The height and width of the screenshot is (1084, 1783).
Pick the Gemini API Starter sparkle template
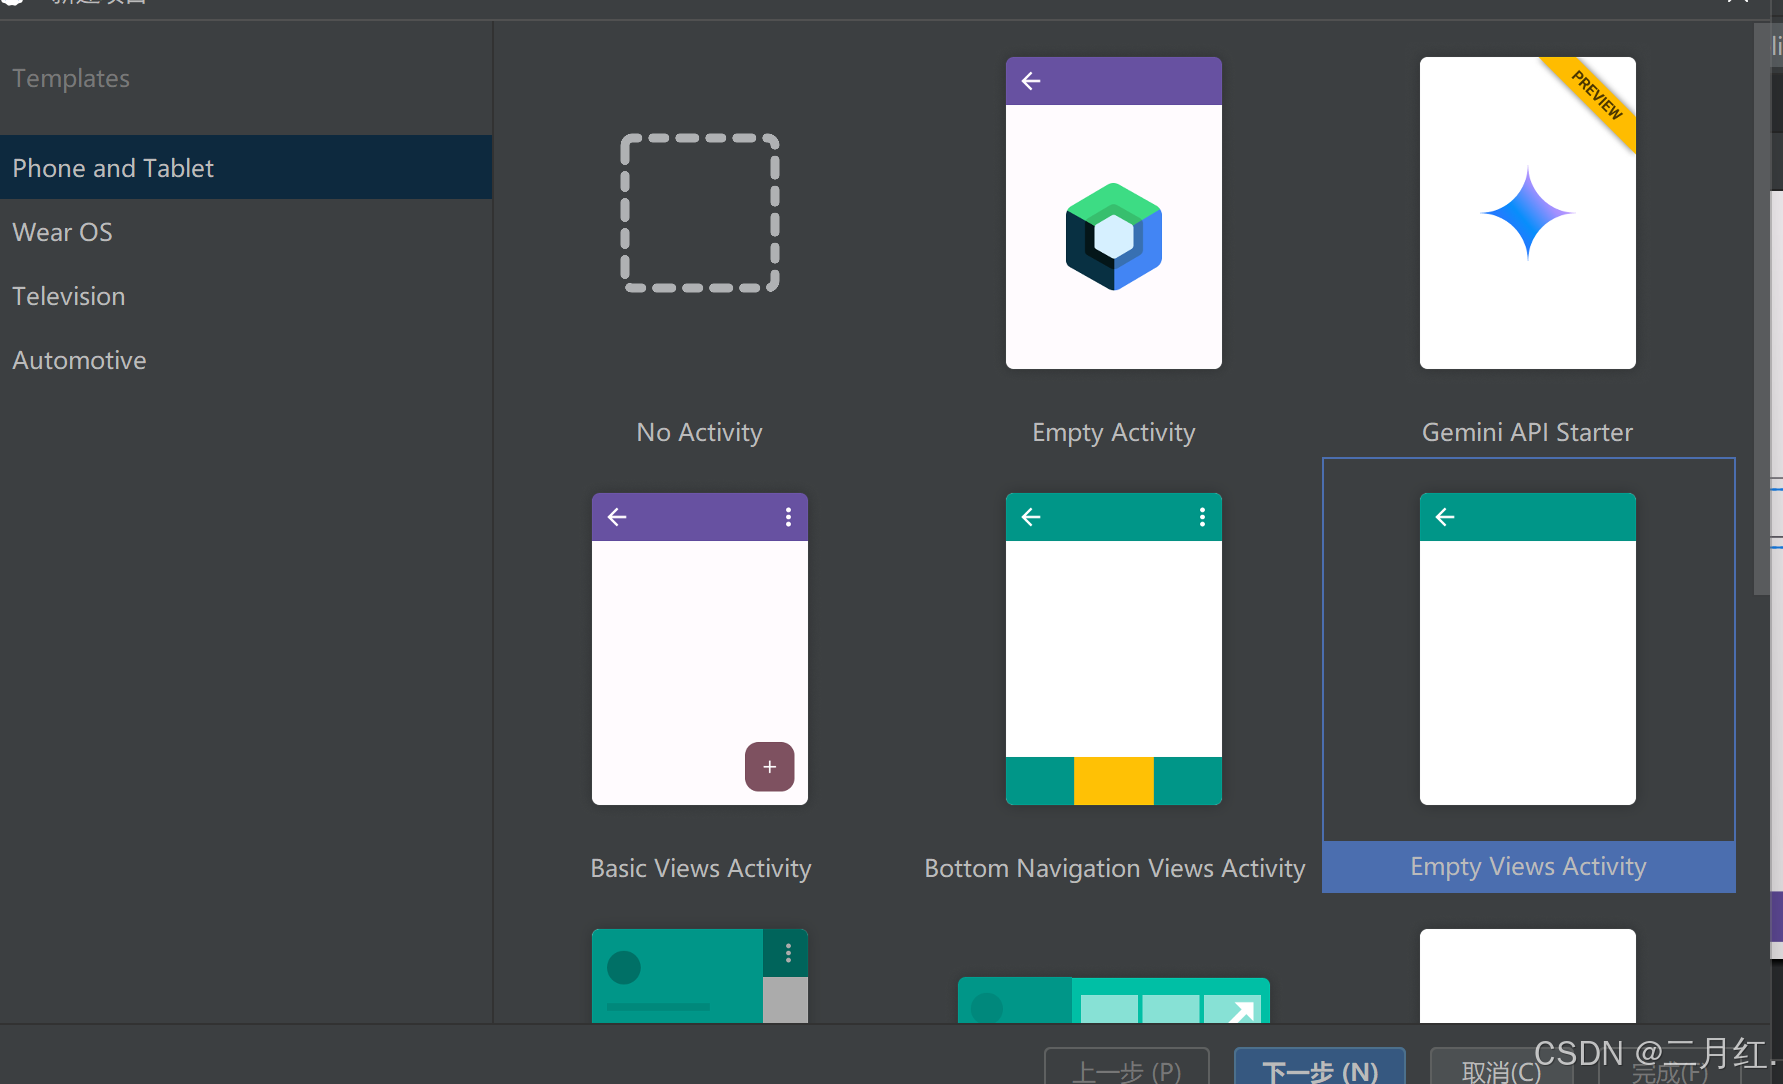tap(1527, 213)
